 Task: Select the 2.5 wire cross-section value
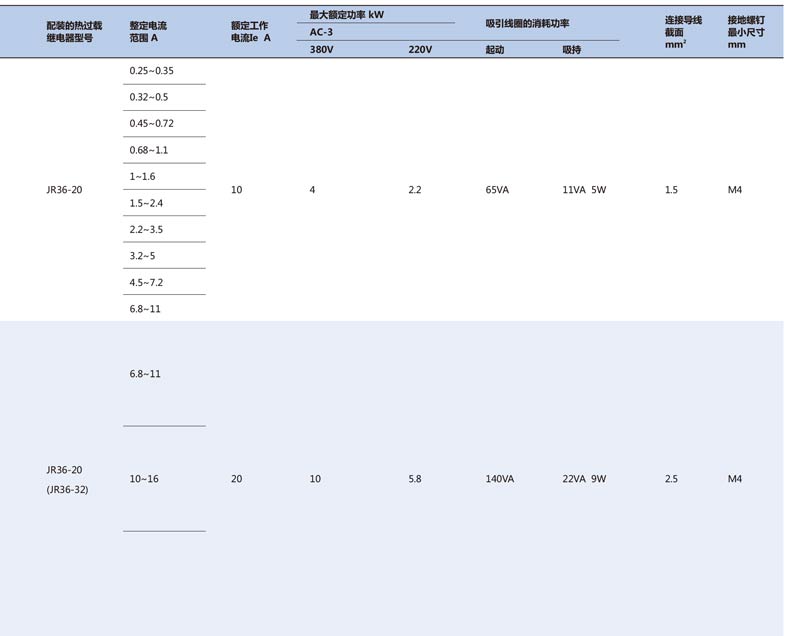671,479
